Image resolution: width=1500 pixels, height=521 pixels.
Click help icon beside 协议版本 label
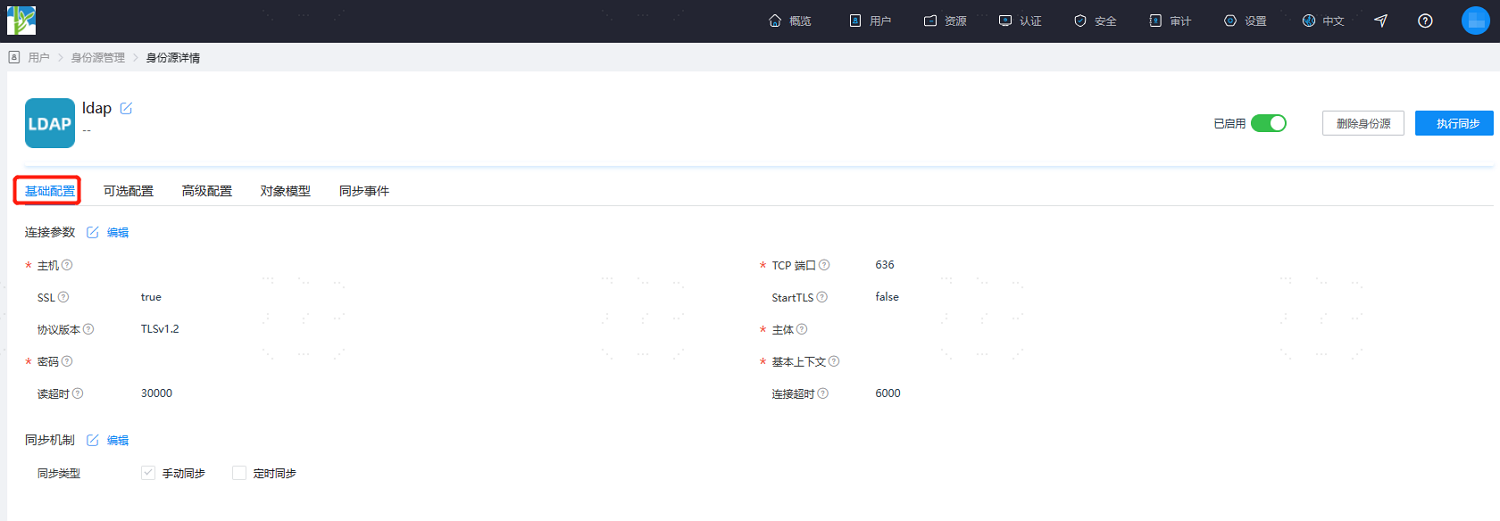click(x=88, y=329)
